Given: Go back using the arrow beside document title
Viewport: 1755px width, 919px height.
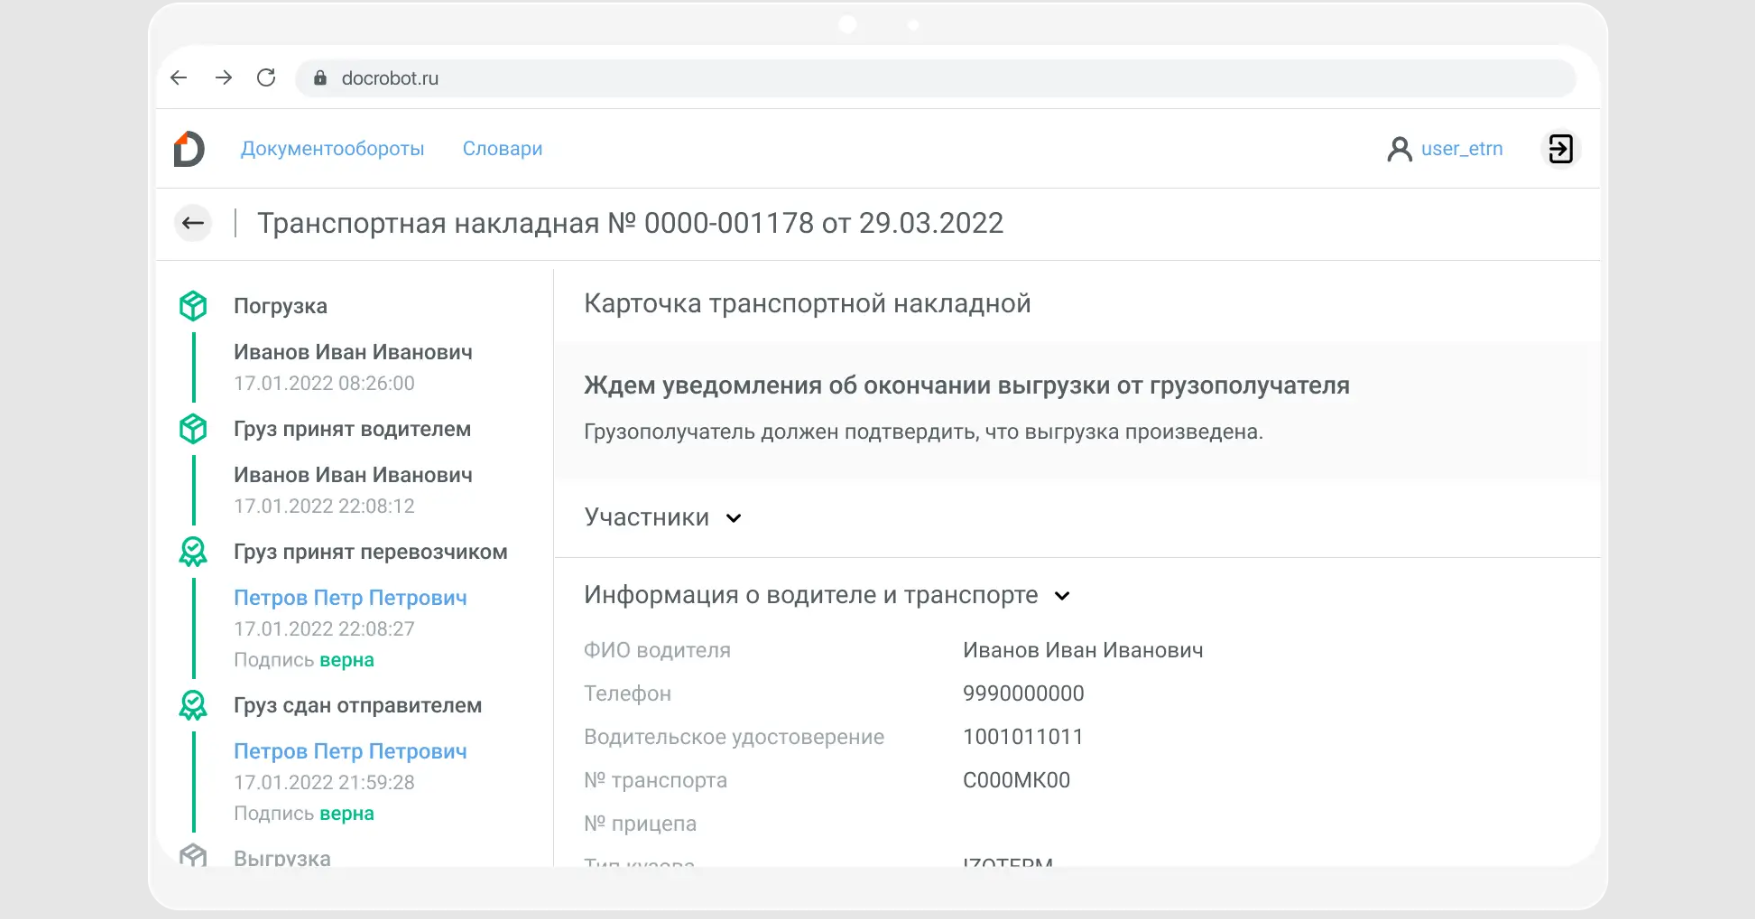Looking at the screenshot, I should (x=193, y=223).
